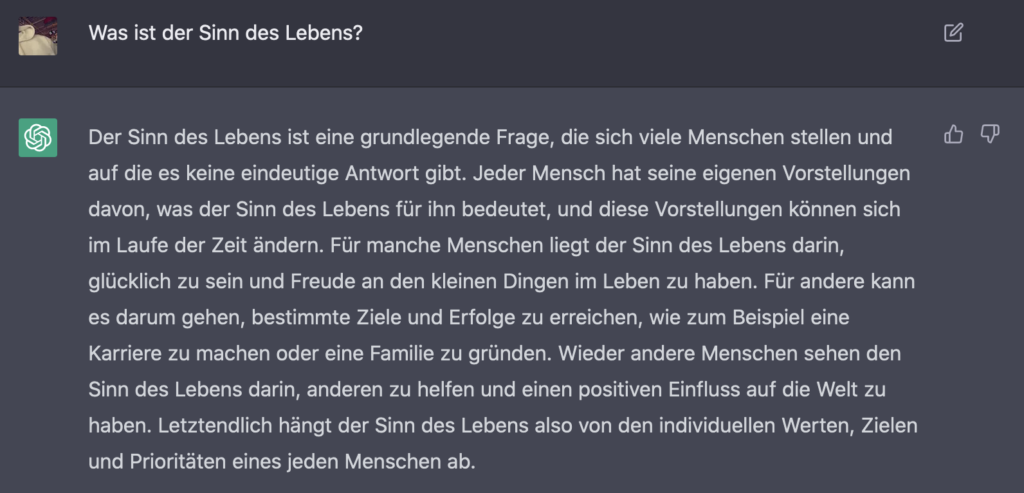Viewport: 1024px width, 493px height.
Task: Click the green ChatGPT logo avatar
Action: click(38, 137)
